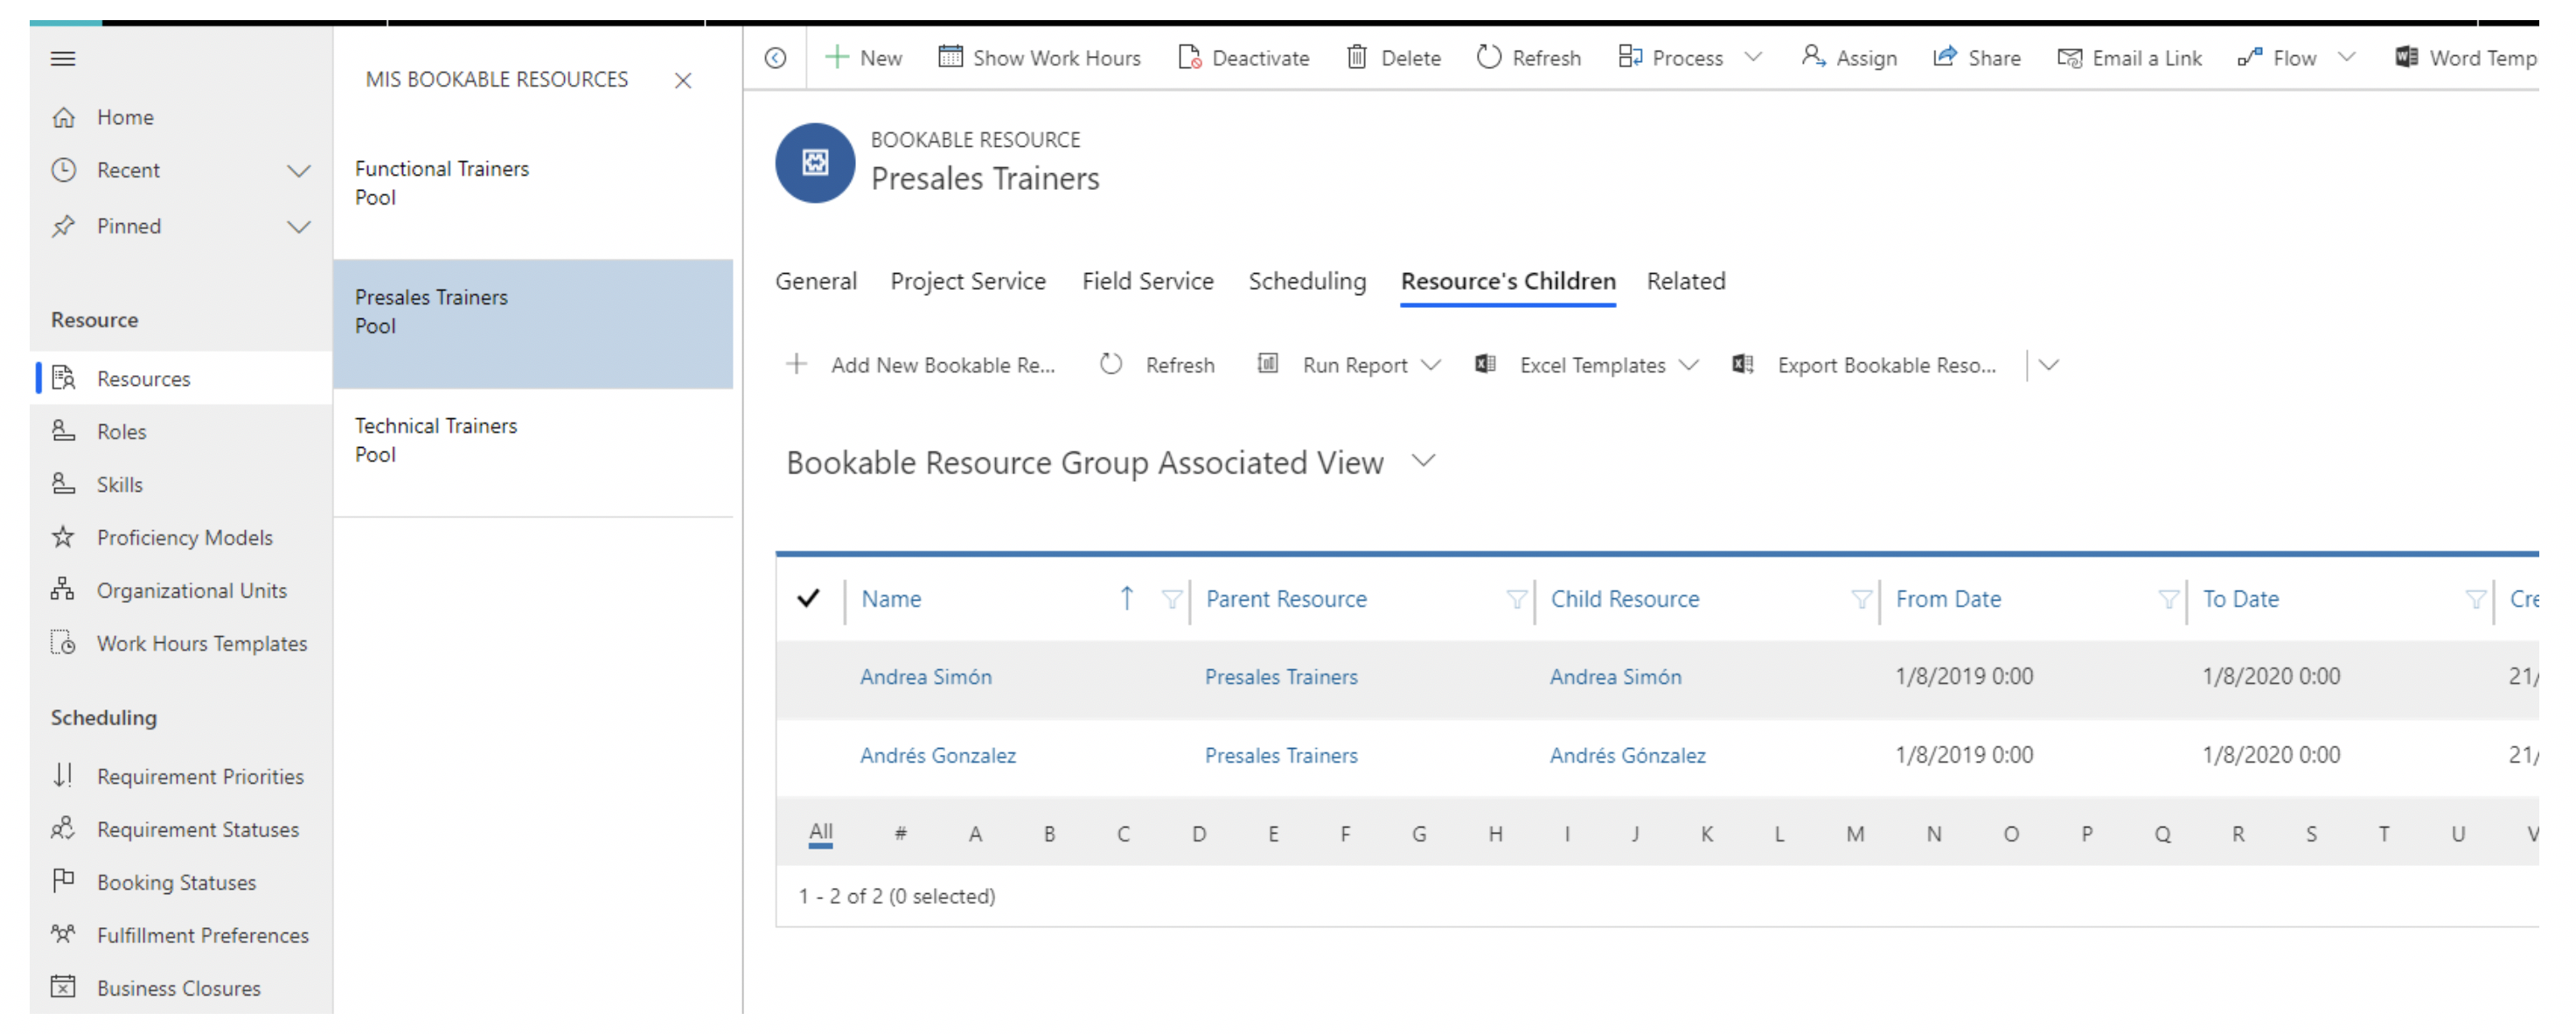Filter the Name column
2576x1034 pixels.
pyautogui.click(x=1171, y=600)
